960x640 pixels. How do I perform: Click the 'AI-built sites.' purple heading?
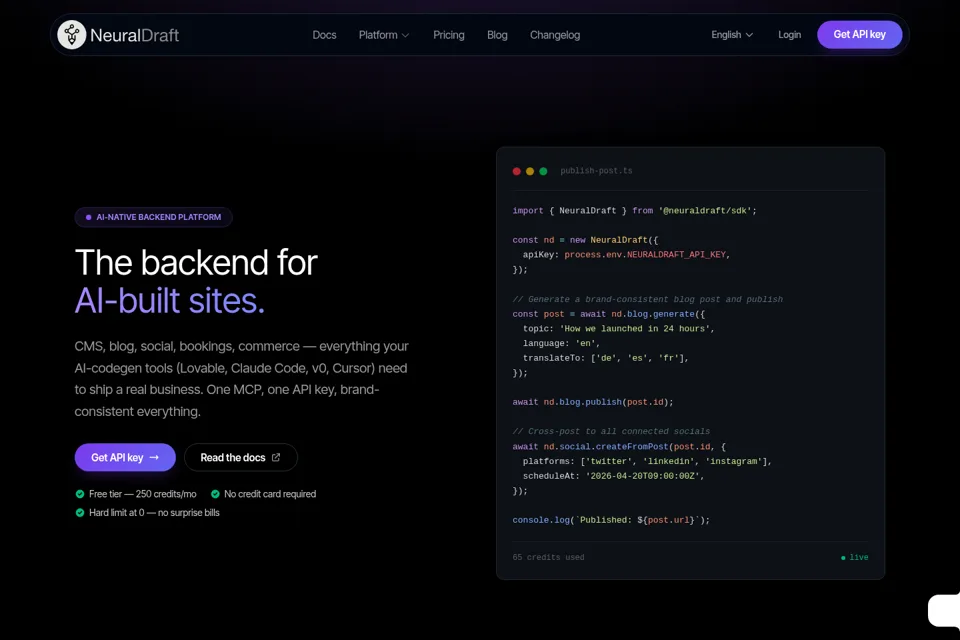pos(170,301)
